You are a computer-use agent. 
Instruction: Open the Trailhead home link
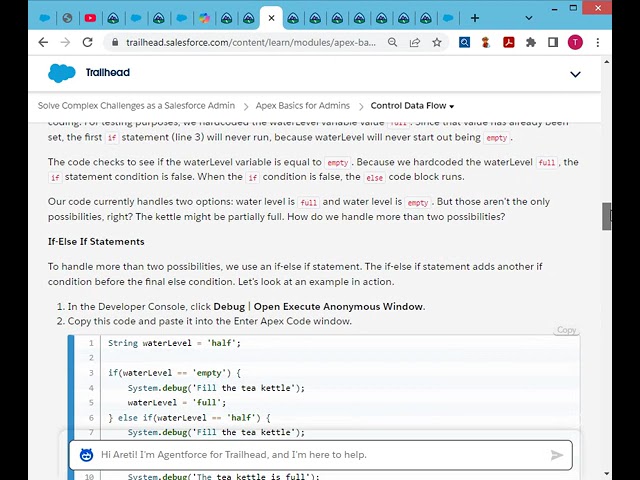(108, 73)
